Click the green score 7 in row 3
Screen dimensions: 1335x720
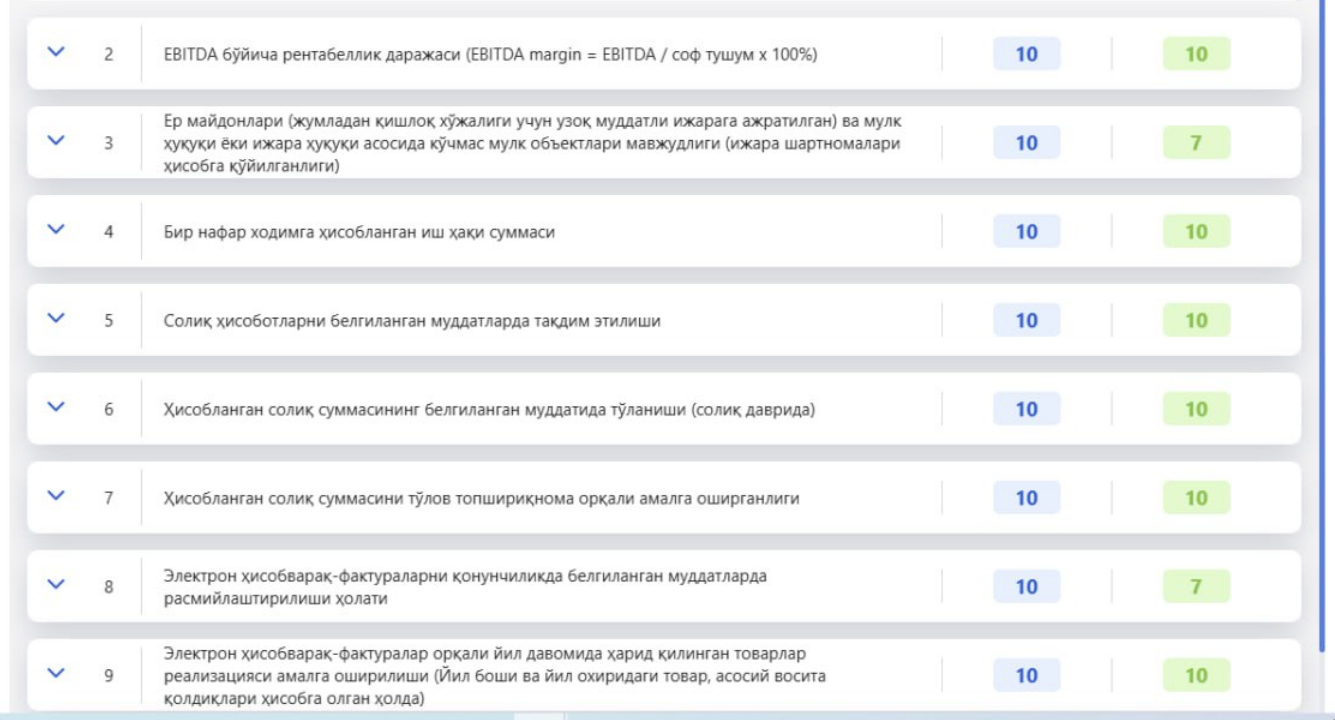coord(1196,143)
